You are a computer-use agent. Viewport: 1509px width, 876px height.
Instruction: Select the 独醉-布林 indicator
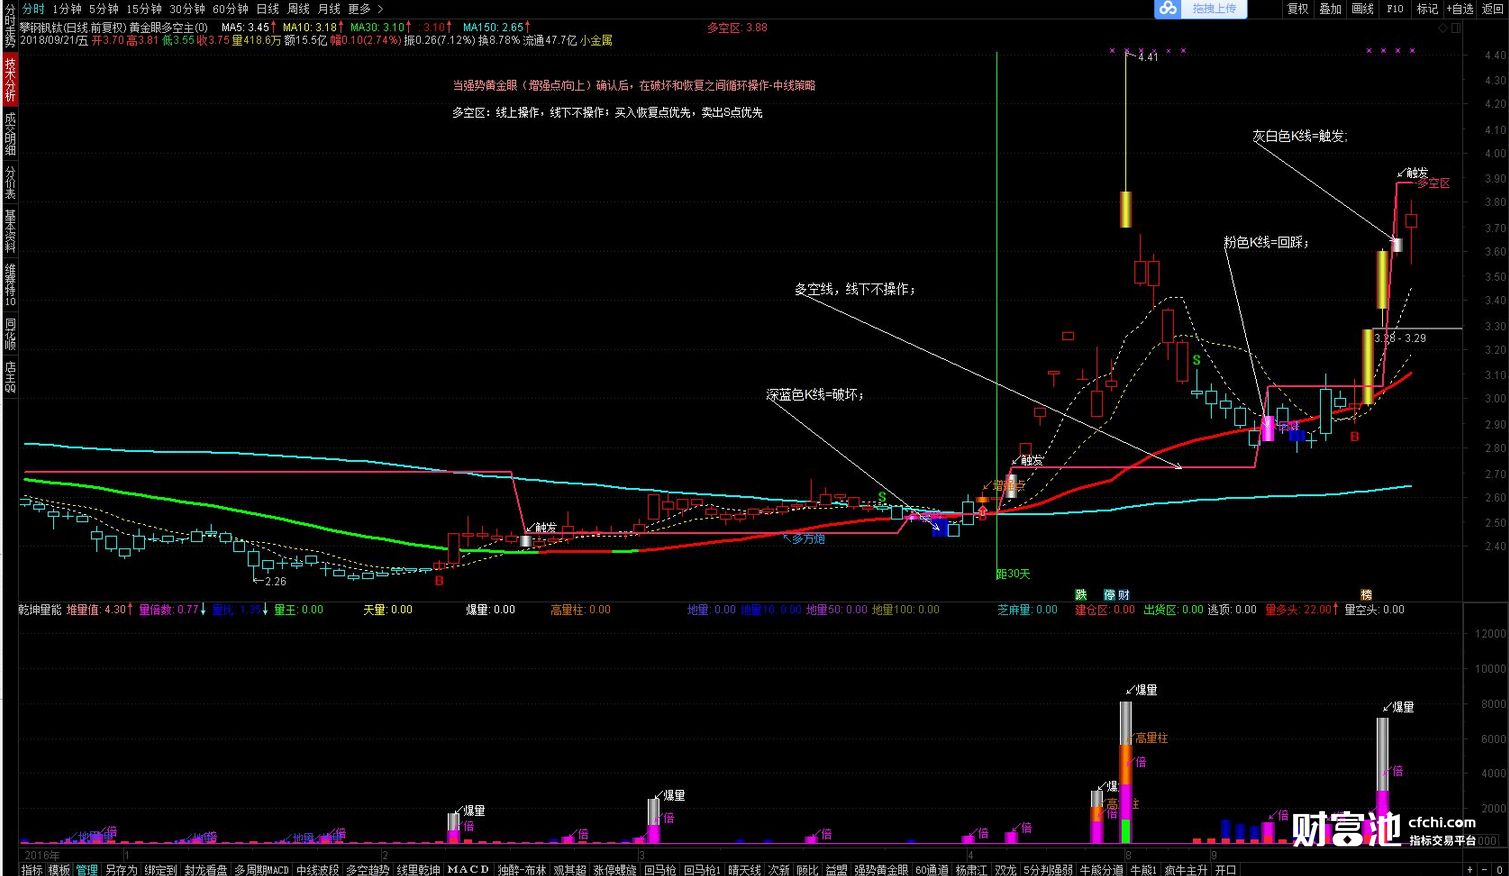(x=522, y=870)
